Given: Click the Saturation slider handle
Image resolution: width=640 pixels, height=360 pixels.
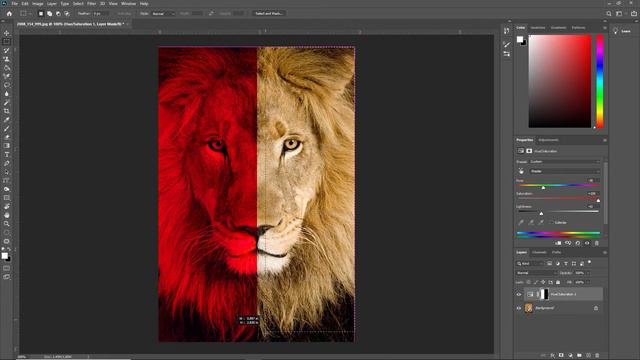Looking at the screenshot, I should (x=598, y=200).
